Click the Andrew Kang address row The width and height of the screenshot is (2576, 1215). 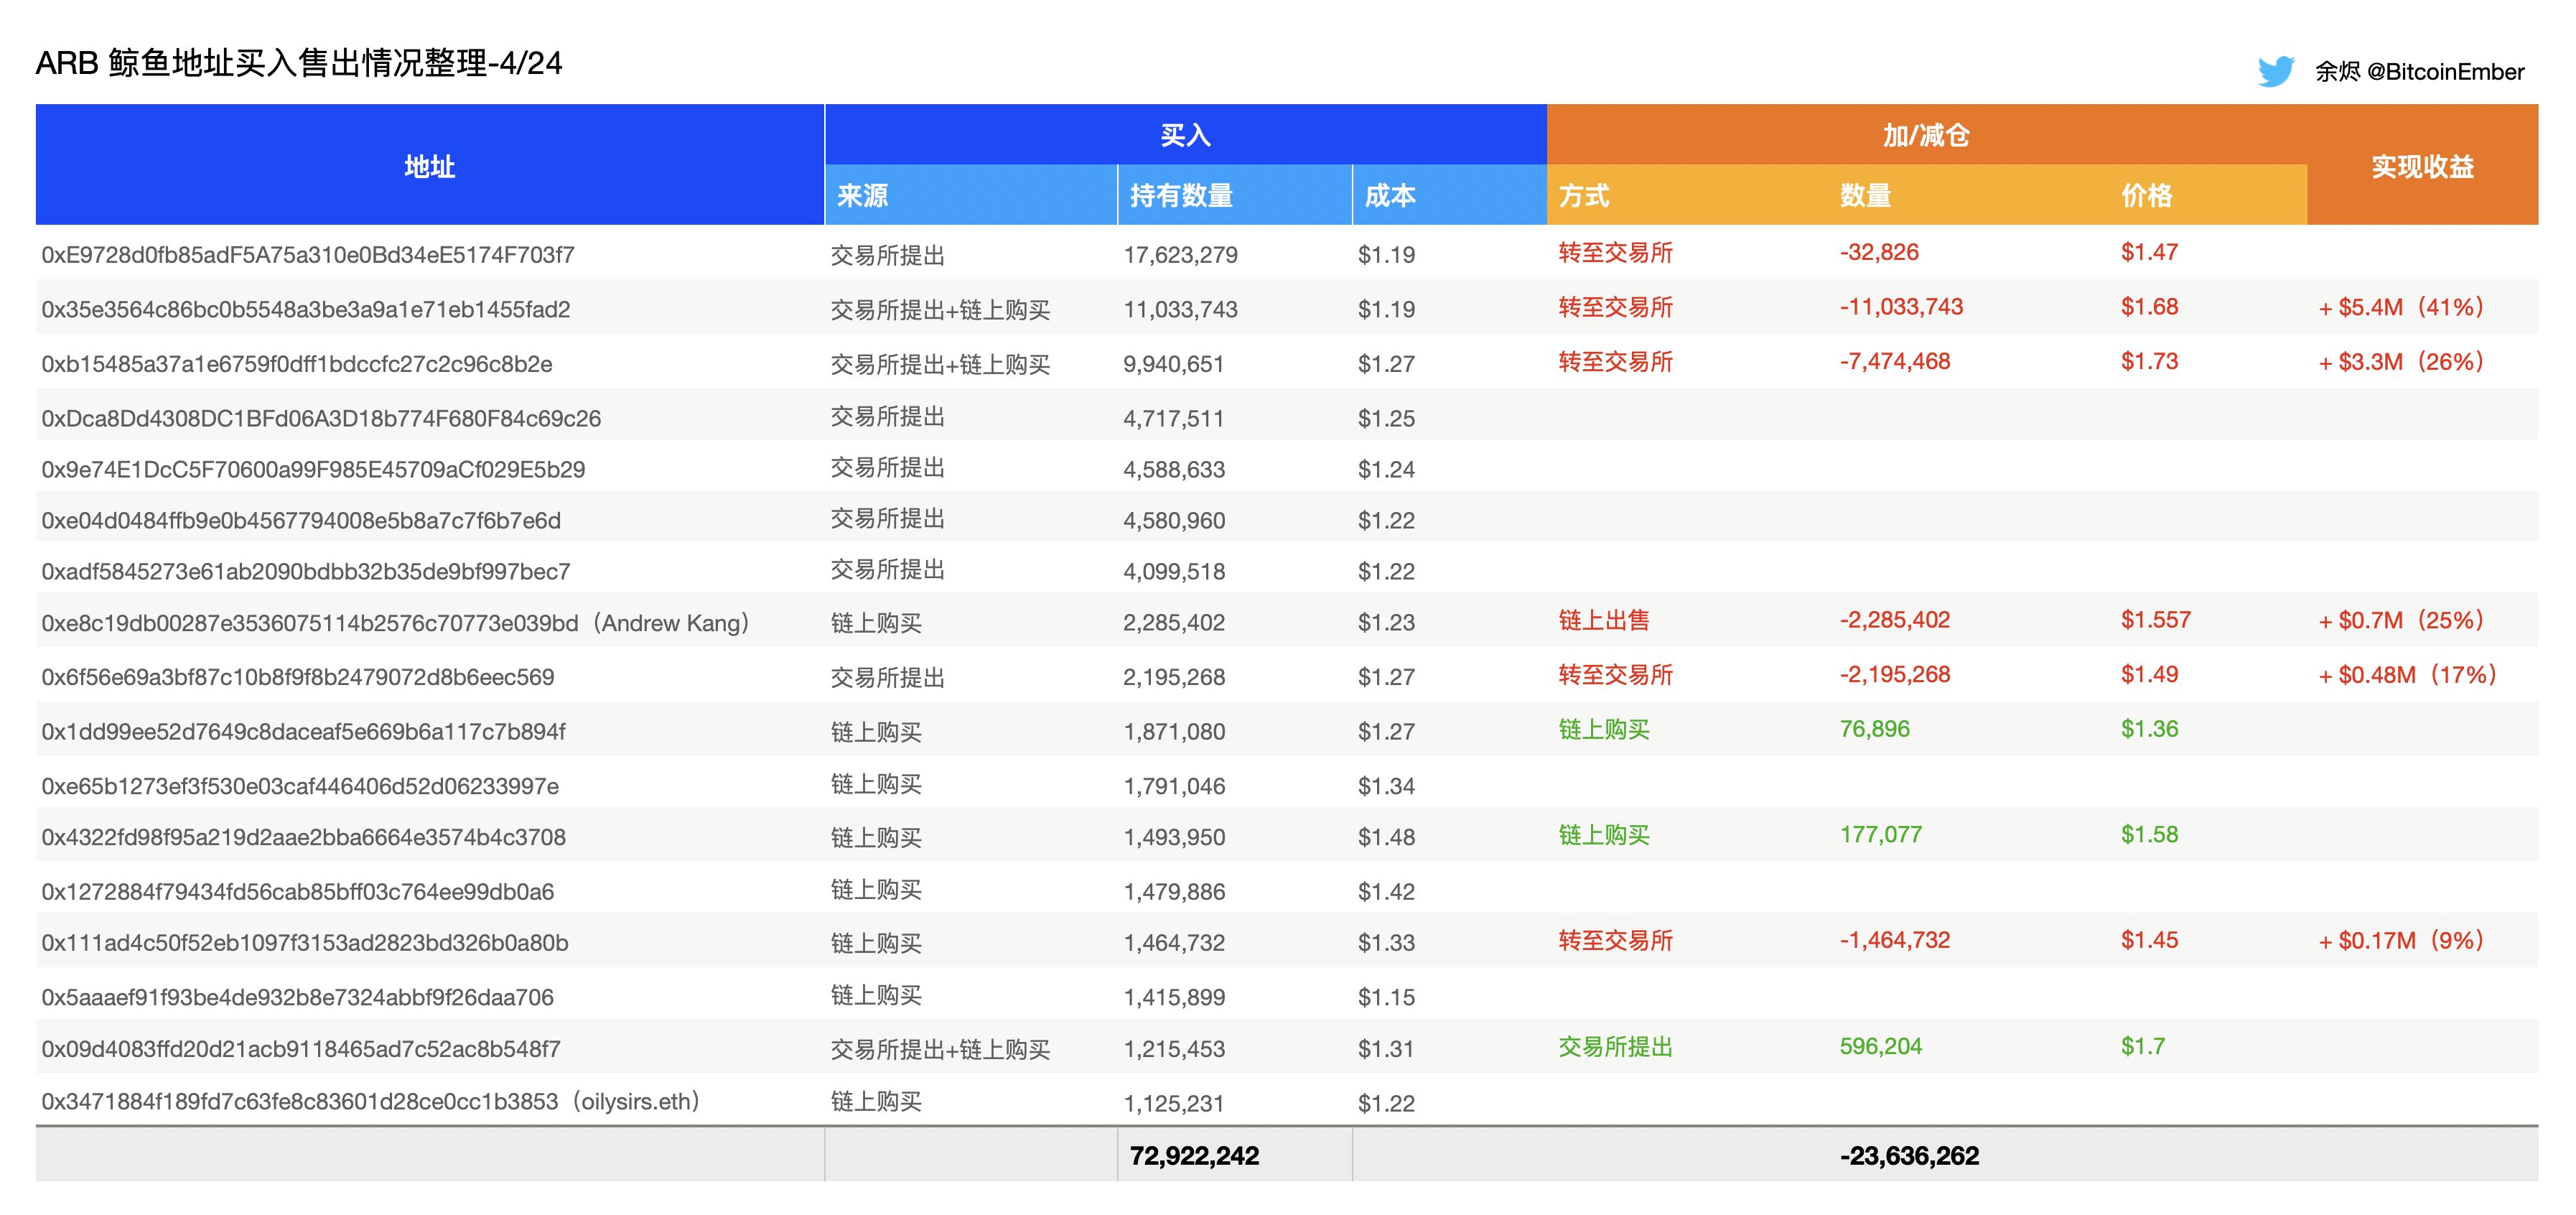[395, 623]
